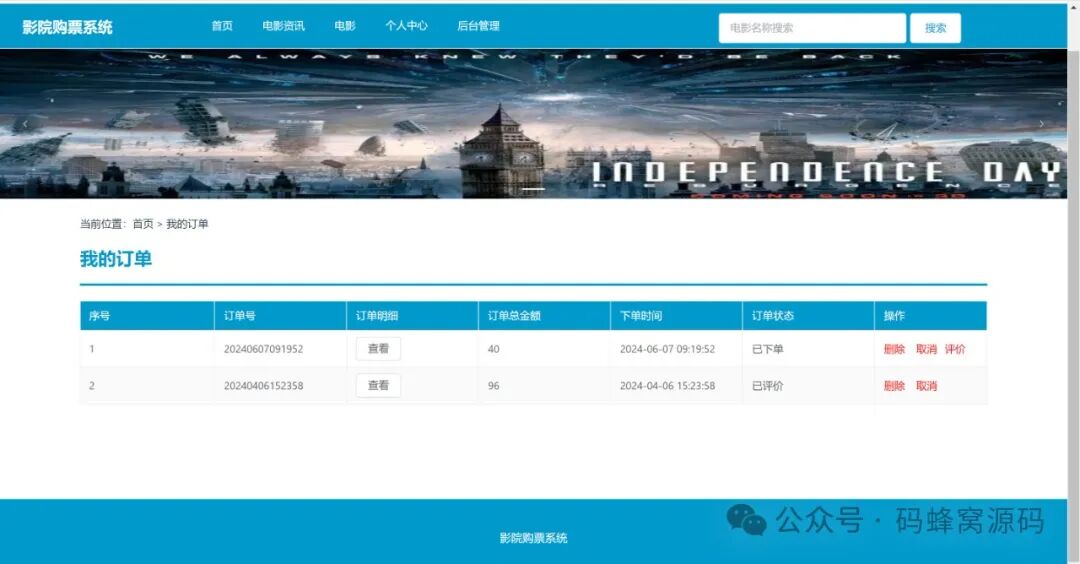Cancel order 20240607091952

[x=926, y=349]
